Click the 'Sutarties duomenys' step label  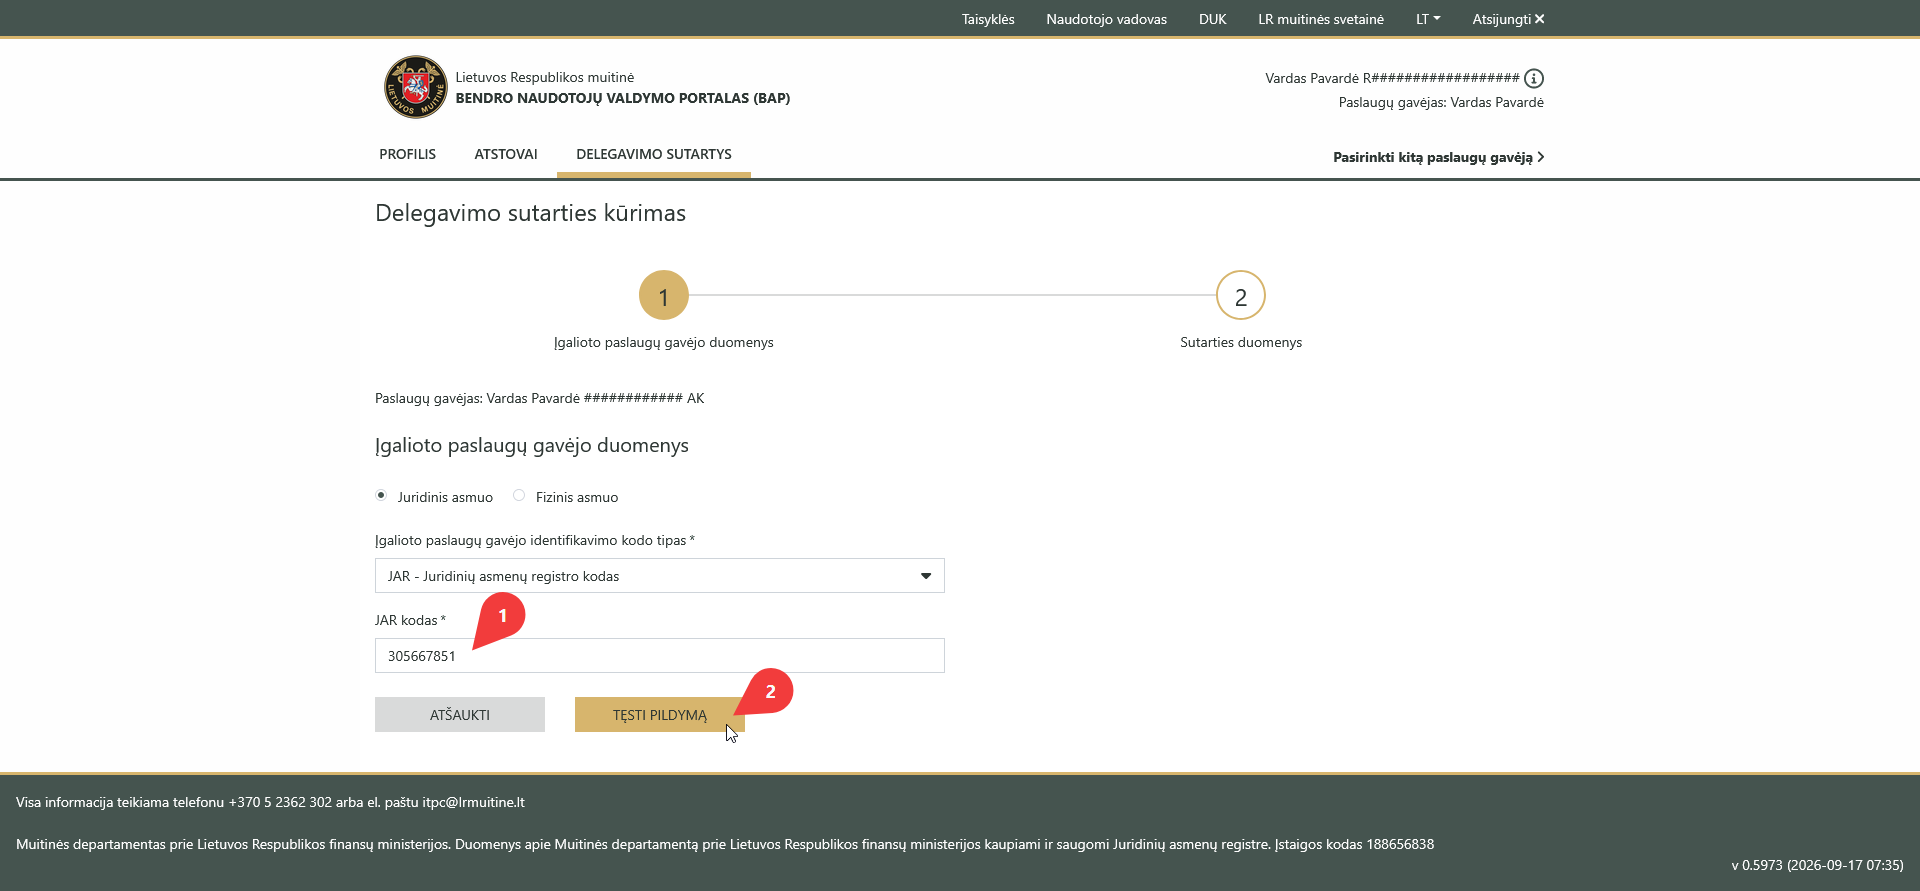coord(1241,342)
